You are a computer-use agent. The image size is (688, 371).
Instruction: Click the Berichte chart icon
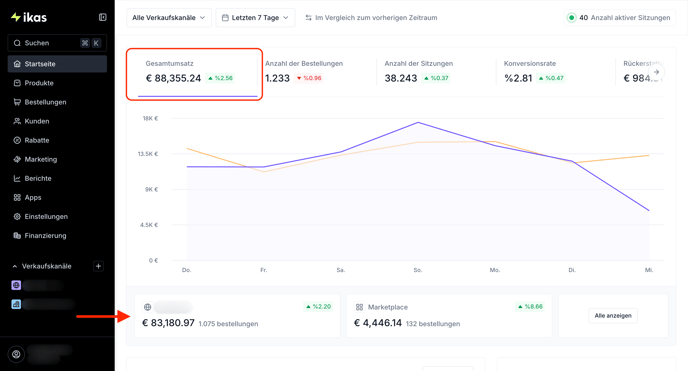17,178
